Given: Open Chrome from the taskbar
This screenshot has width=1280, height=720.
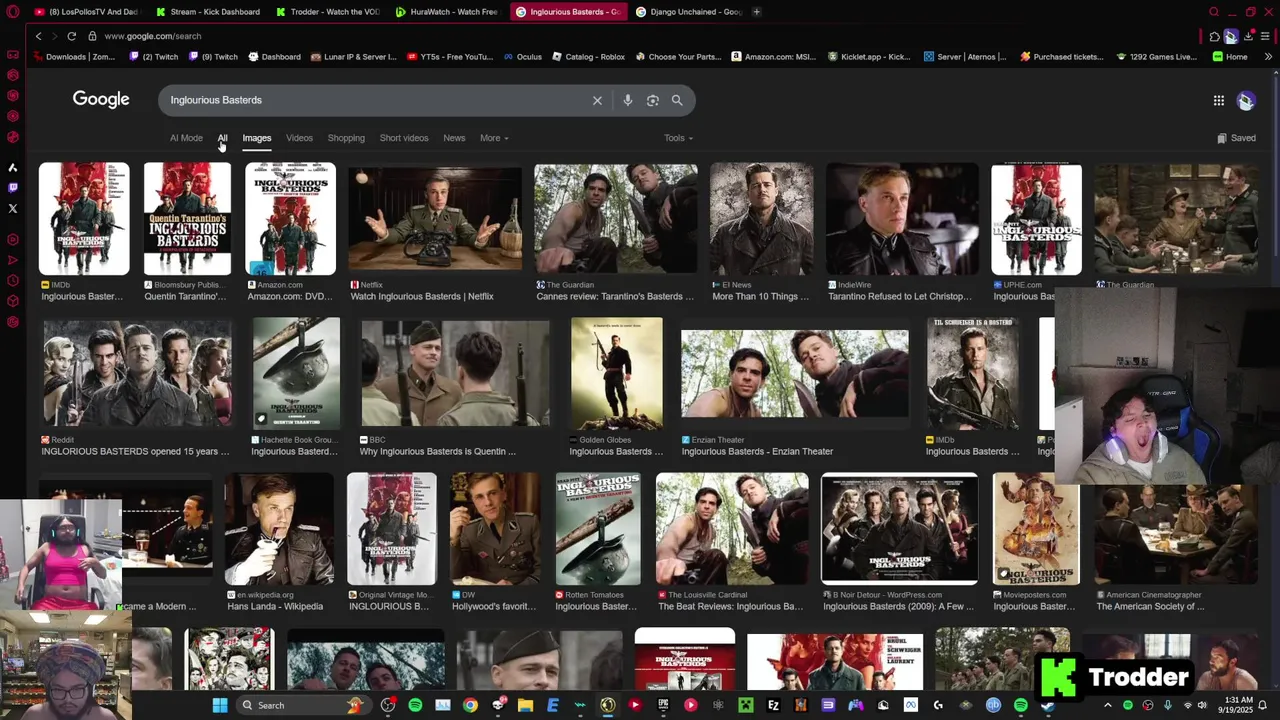Looking at the screenshot, I should point(470,705).
